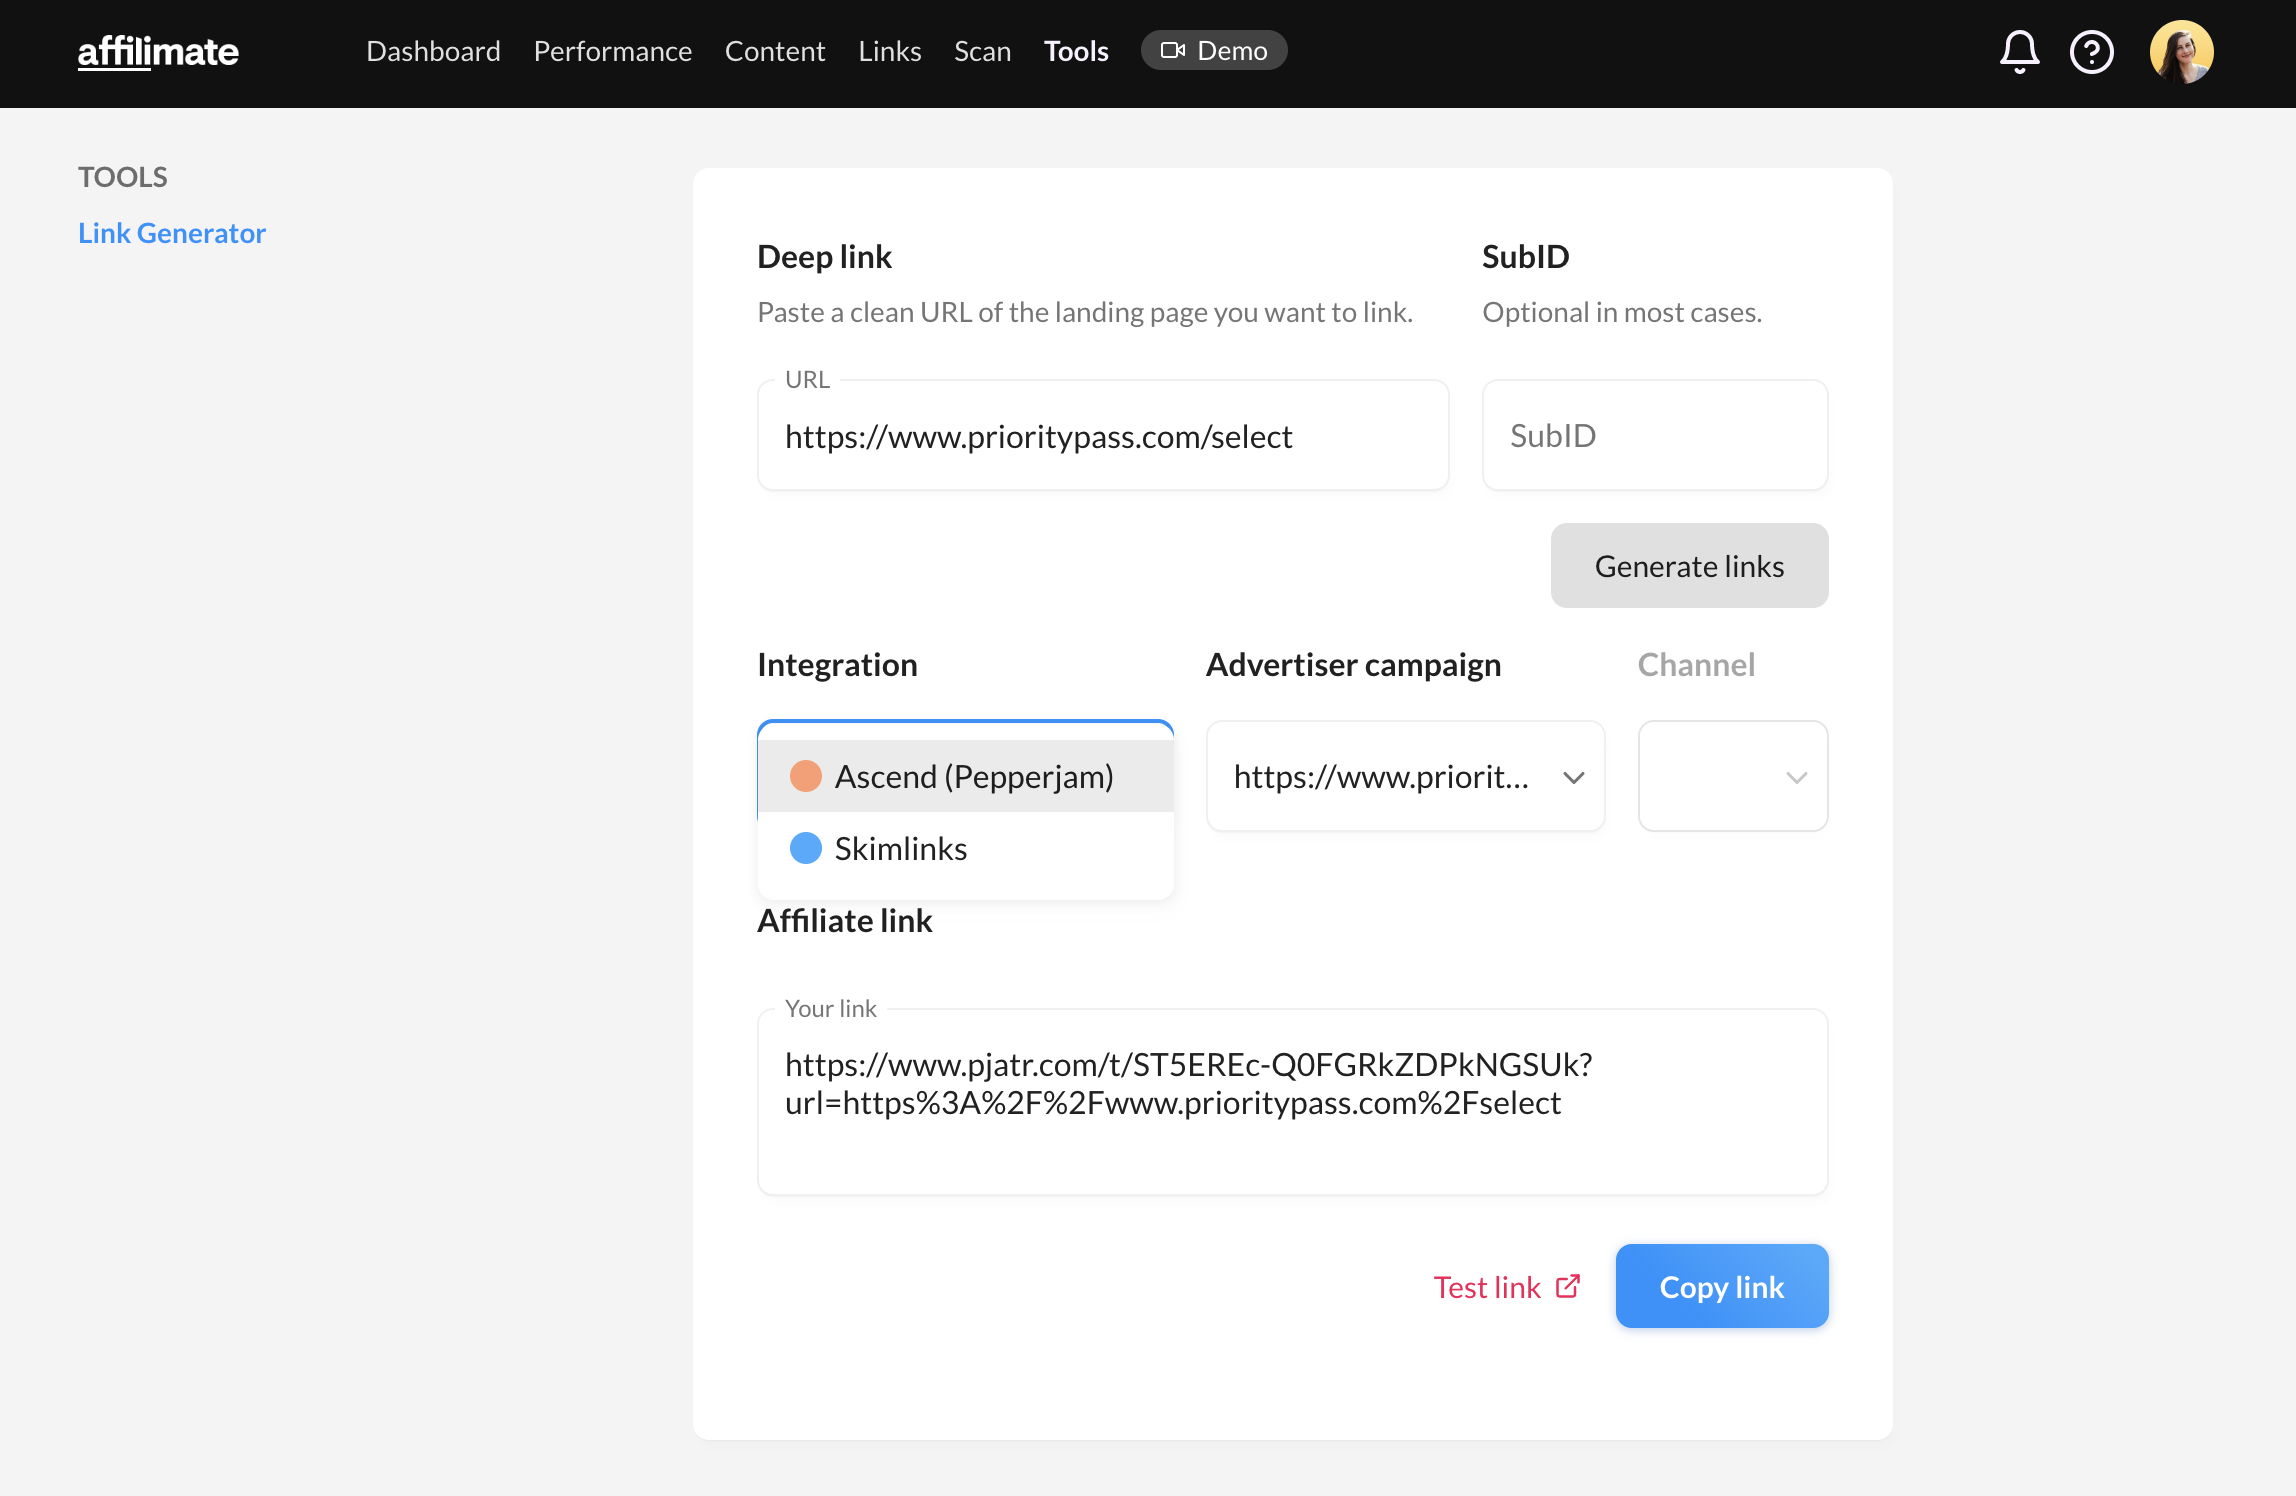This screenshot has height=1496, width=2296.
Task: Open the help question mark icon
Action: click(2092, 51)
